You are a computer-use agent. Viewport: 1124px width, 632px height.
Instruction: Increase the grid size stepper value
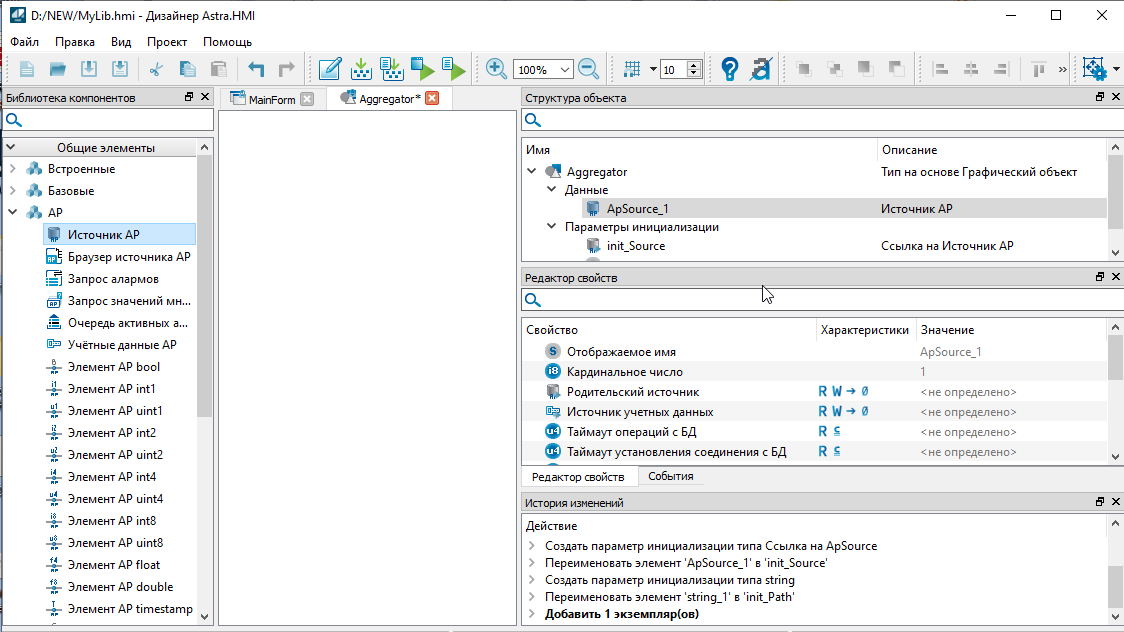click(695, 65)
